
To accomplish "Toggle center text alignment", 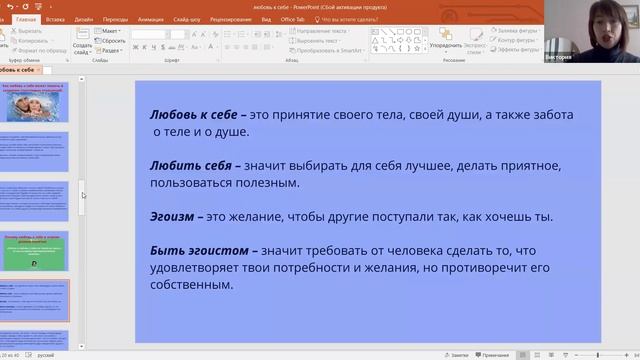I will [236, 47].
